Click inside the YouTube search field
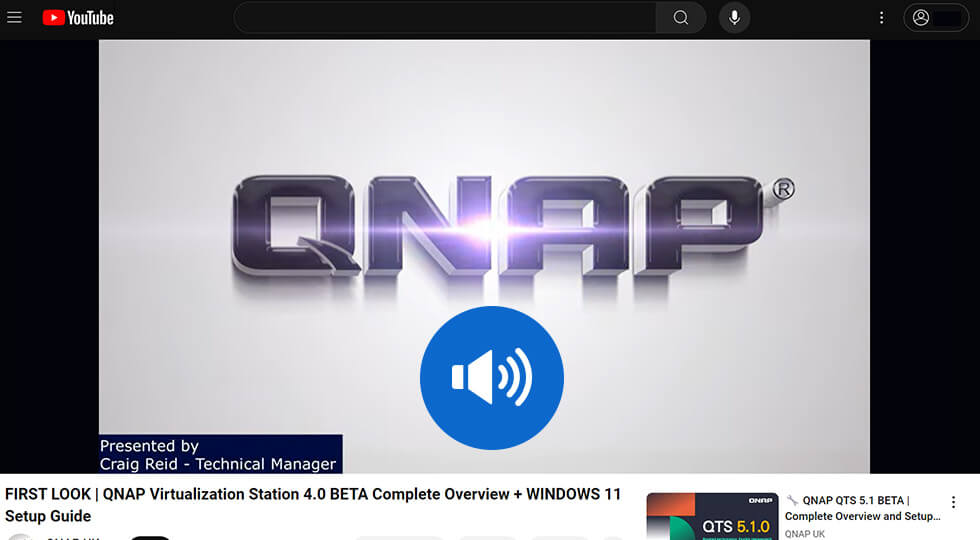Viewport: 980px width, 540px height. point(445,17)
